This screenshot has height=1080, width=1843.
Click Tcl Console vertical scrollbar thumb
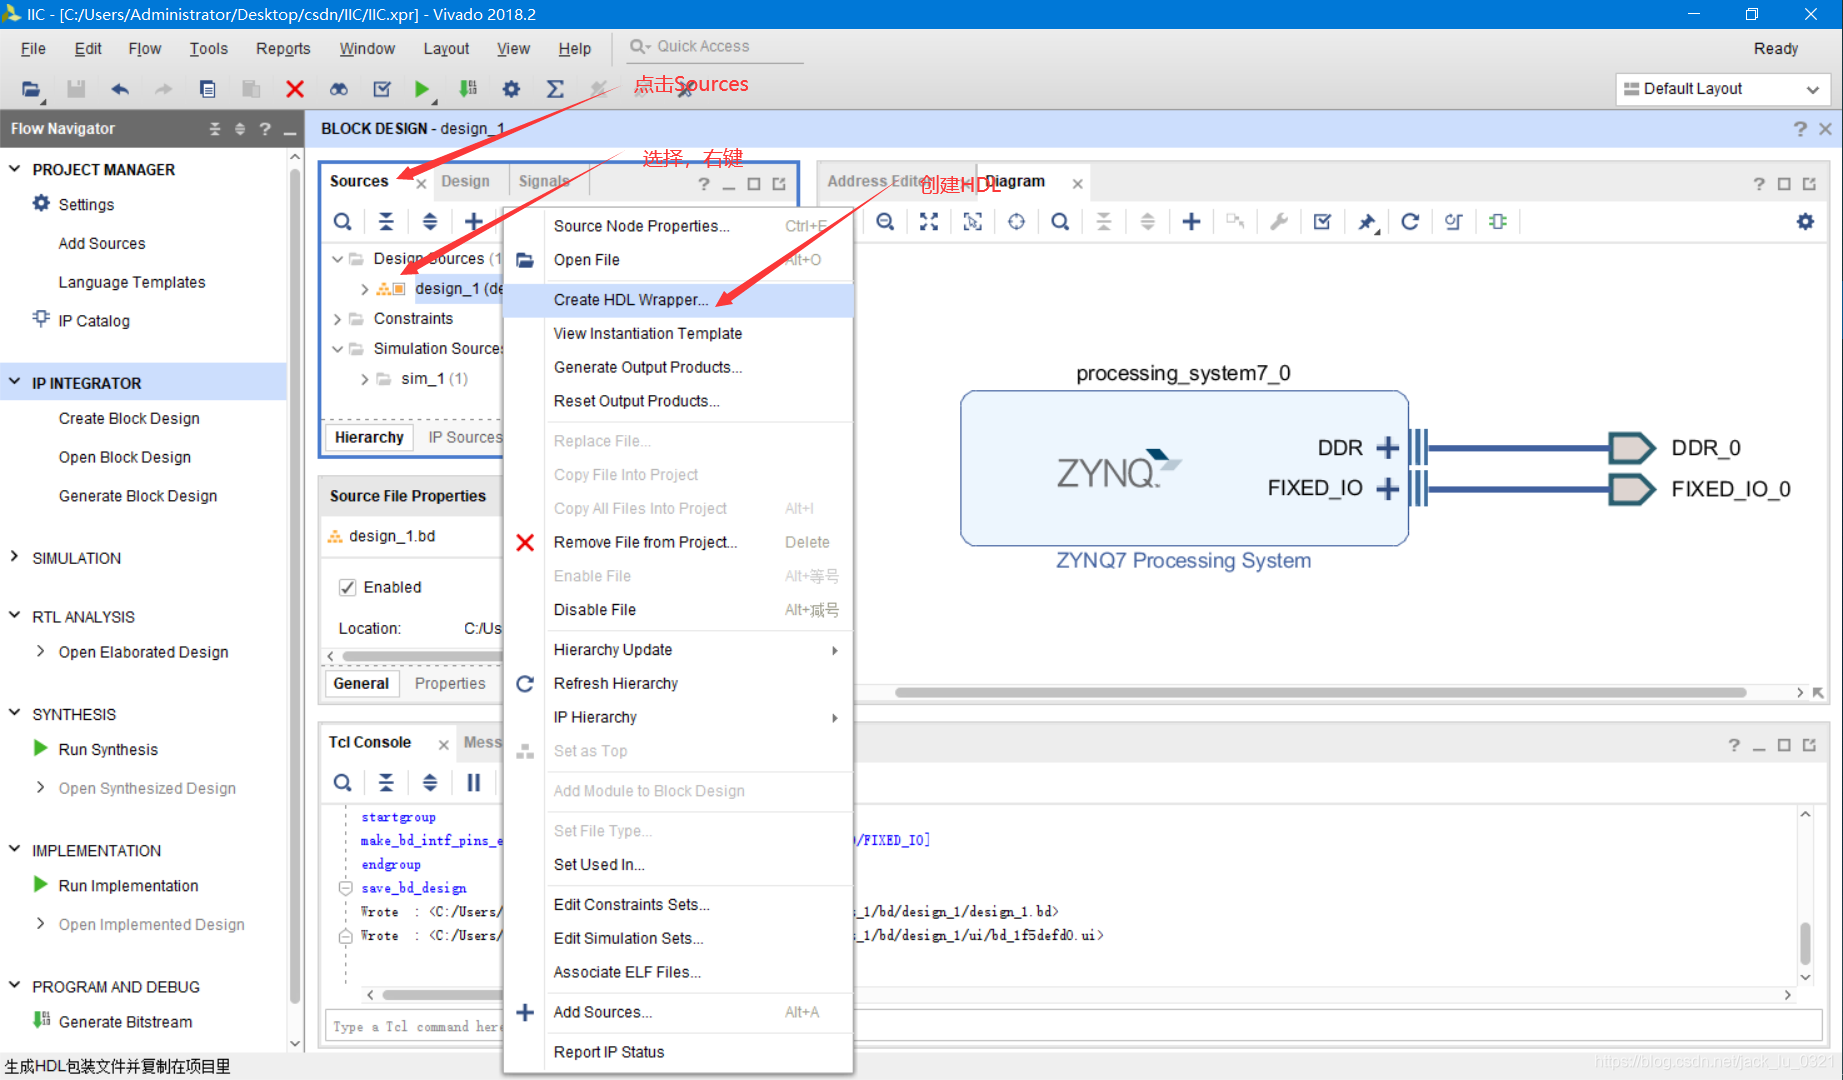pyautogui.click(x=1805, y=942)
